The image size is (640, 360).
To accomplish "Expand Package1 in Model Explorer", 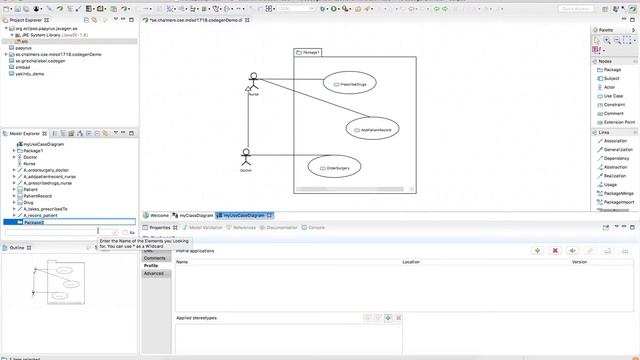I will click(14, 151).
